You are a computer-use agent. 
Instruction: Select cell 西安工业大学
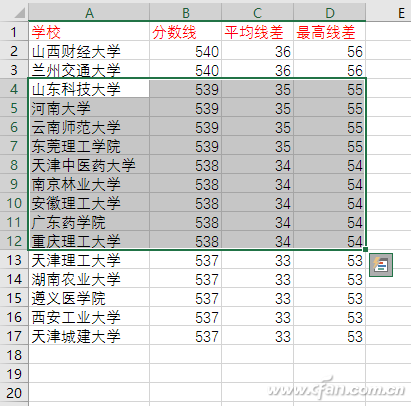(x=89, y=317)
